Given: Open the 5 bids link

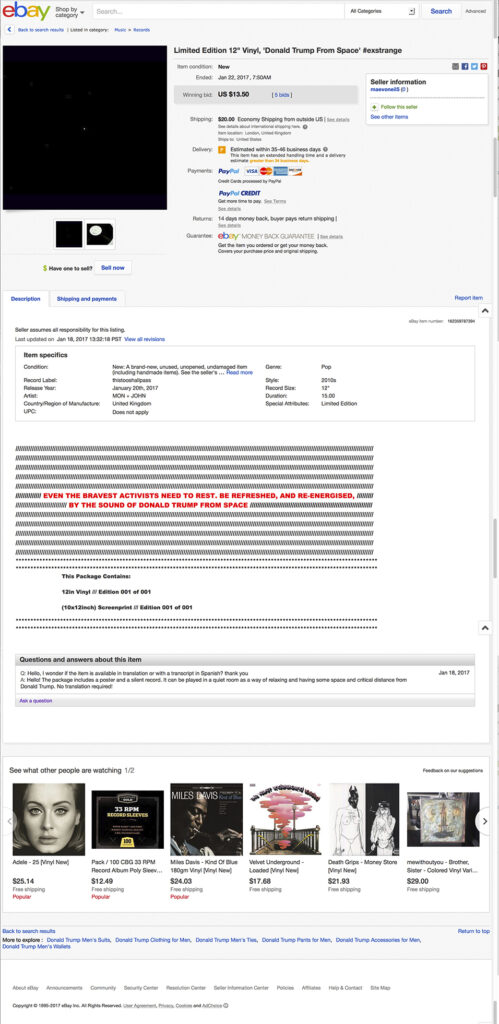Looking at the screenshot, I should point(282,95).
